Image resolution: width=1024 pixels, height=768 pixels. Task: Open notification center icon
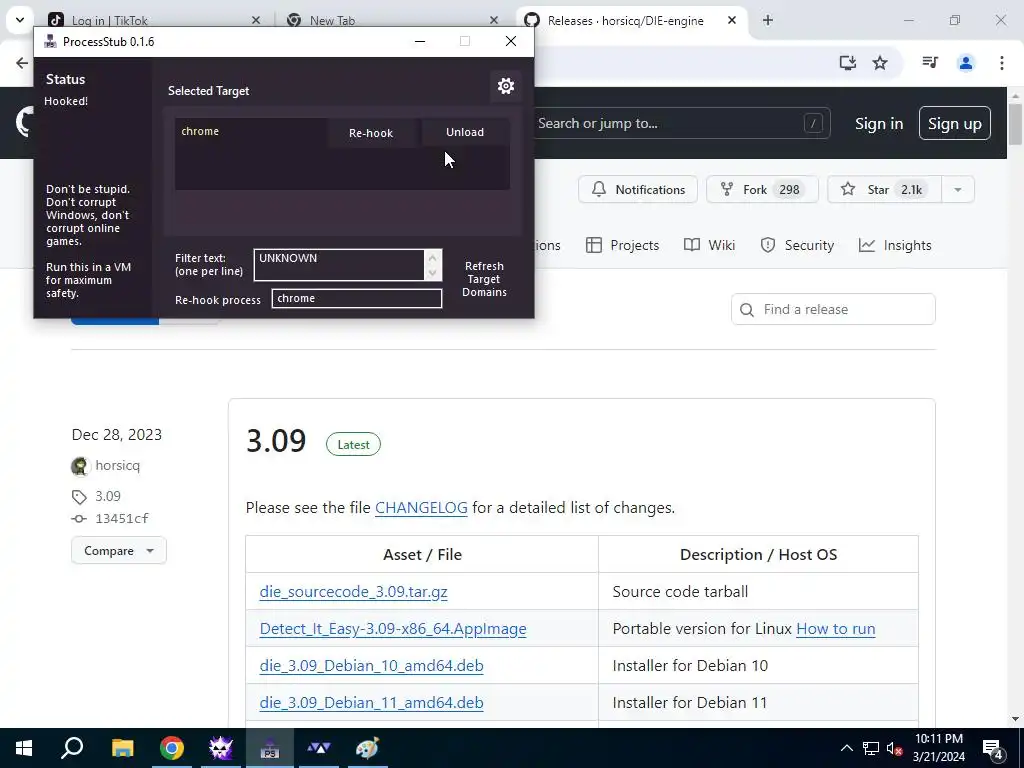coord(993,748)
